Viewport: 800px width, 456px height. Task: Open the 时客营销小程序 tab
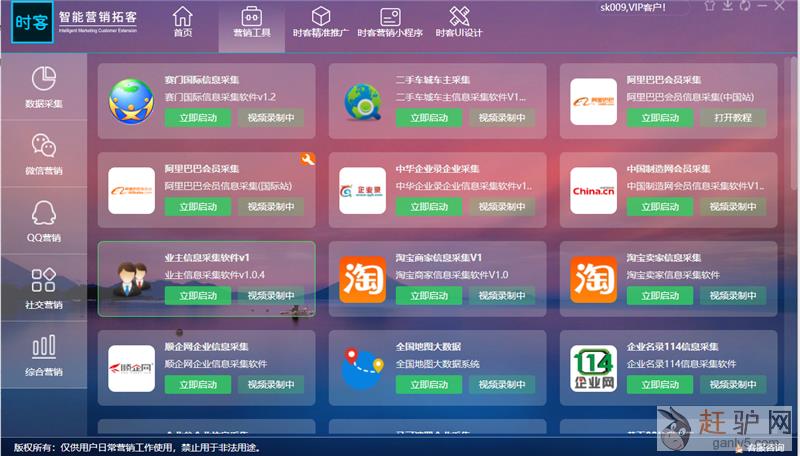pos(390,22)
